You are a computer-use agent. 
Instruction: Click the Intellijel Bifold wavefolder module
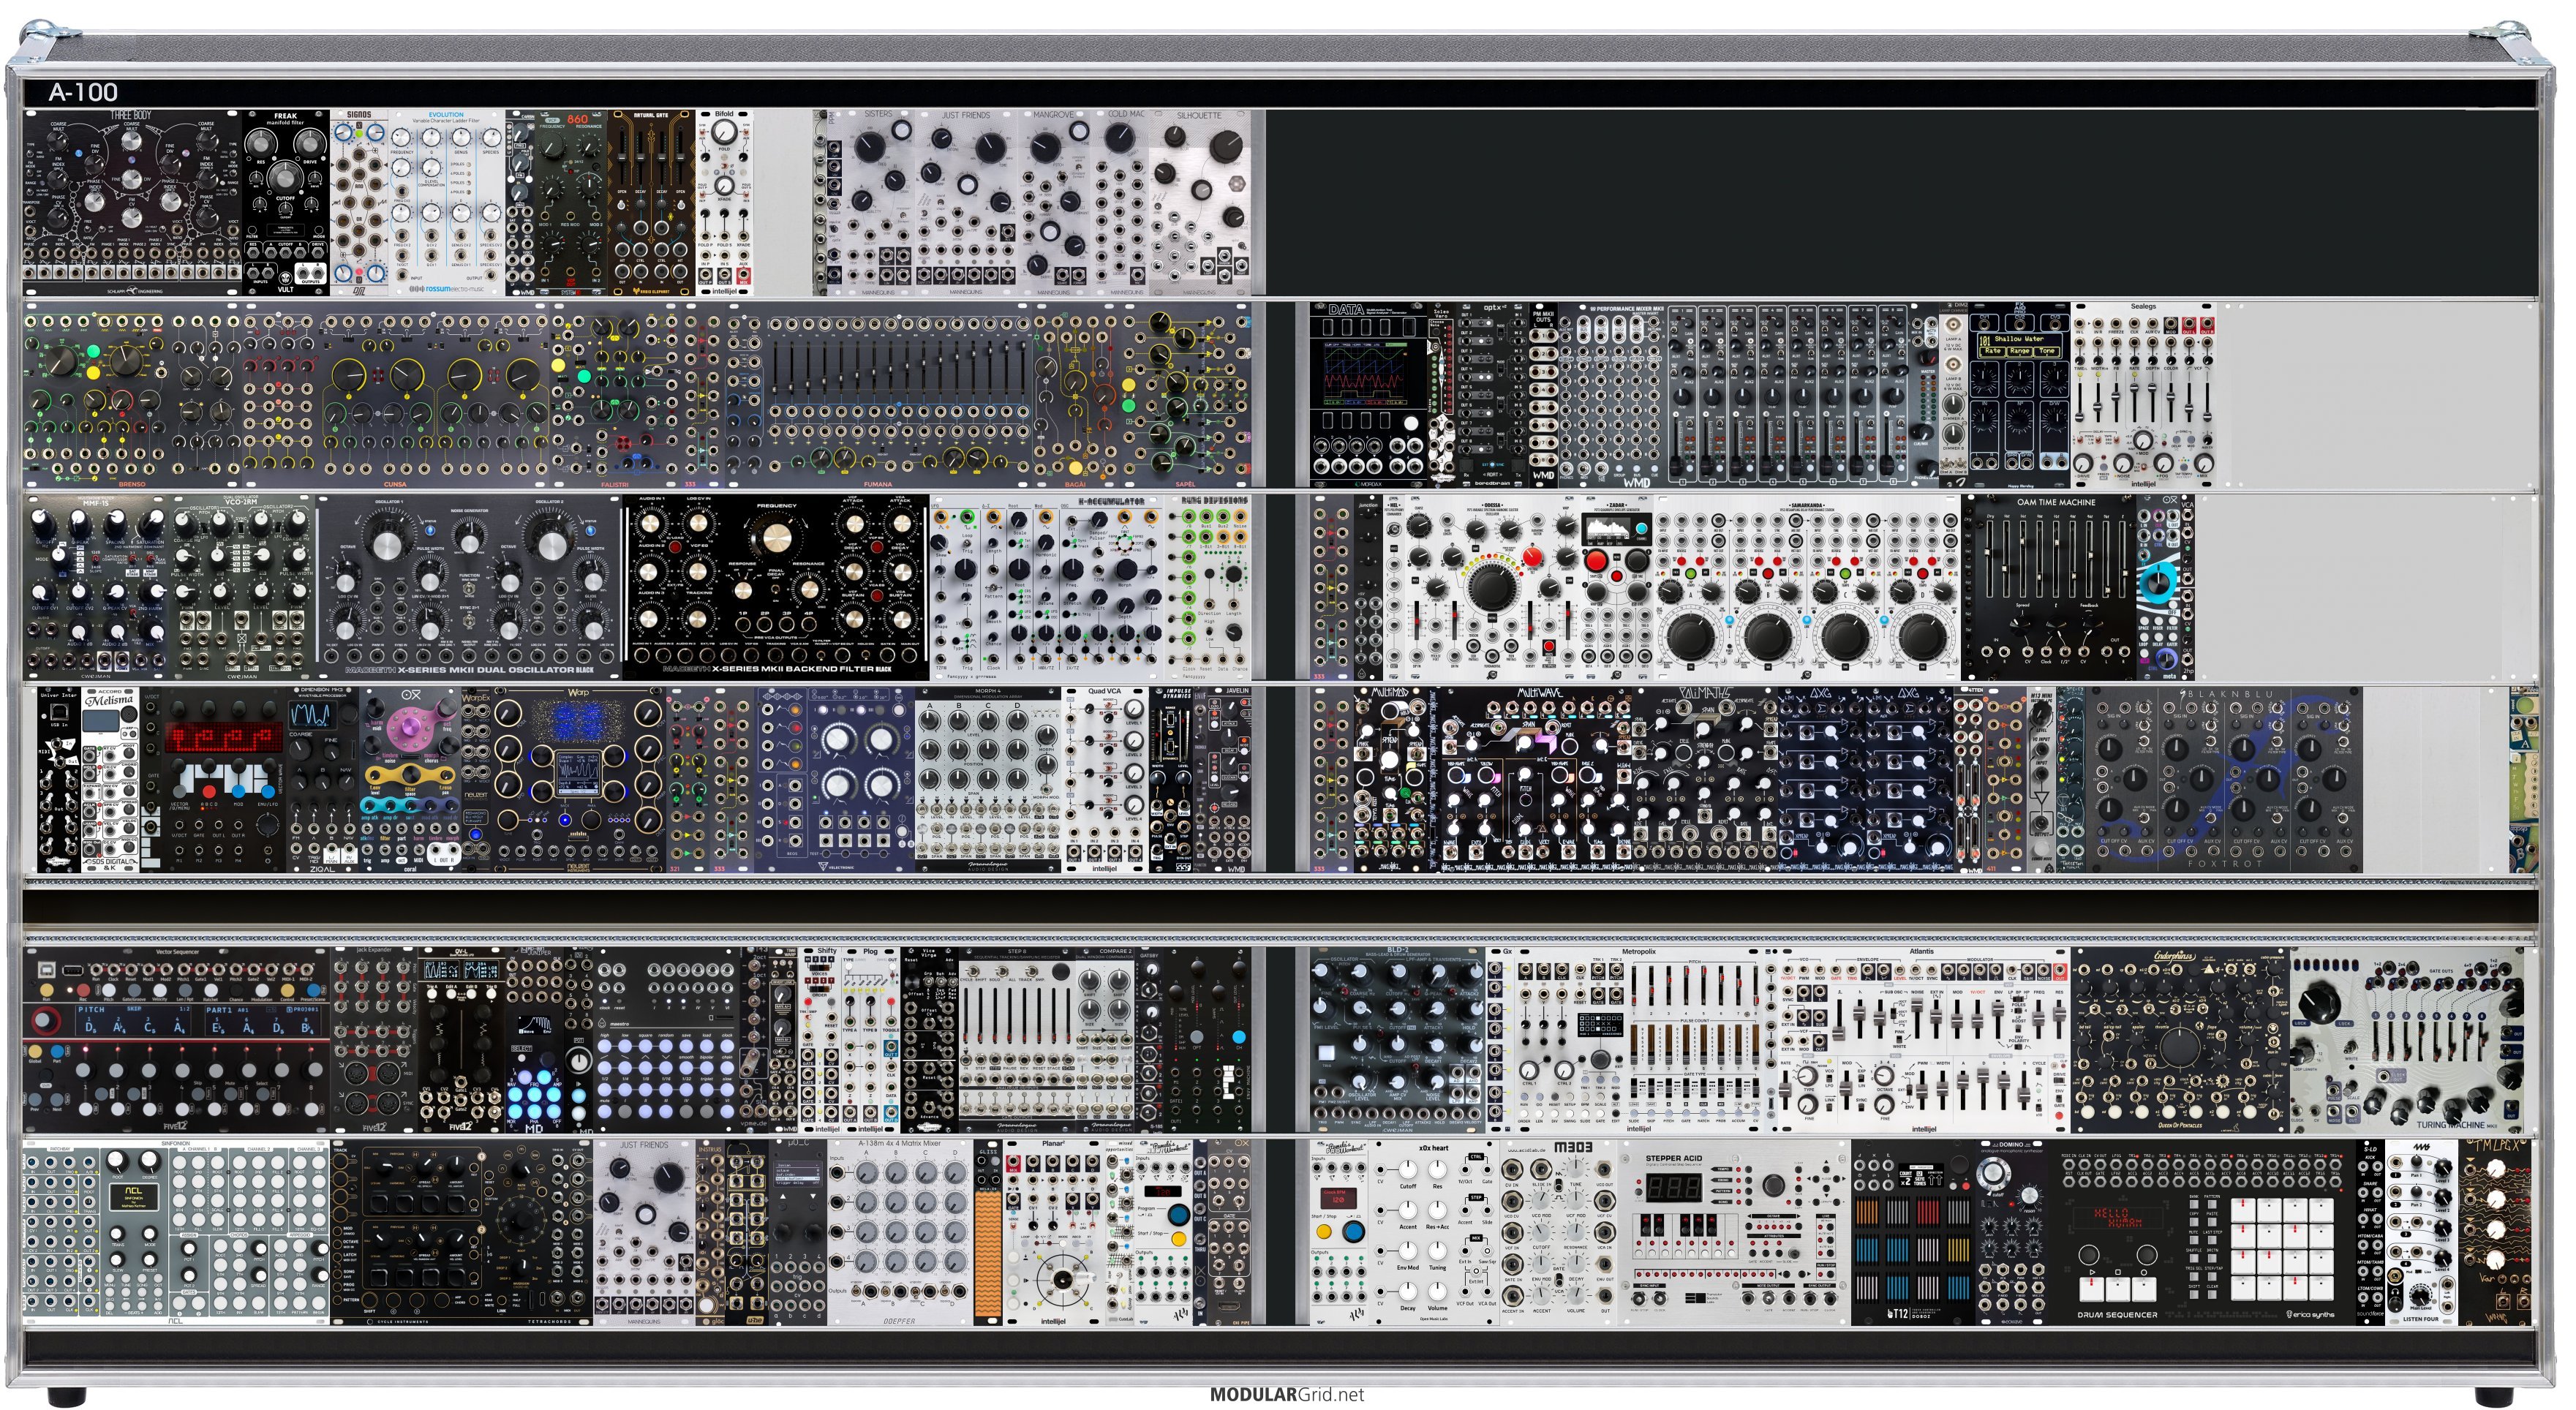click(724, 203)
